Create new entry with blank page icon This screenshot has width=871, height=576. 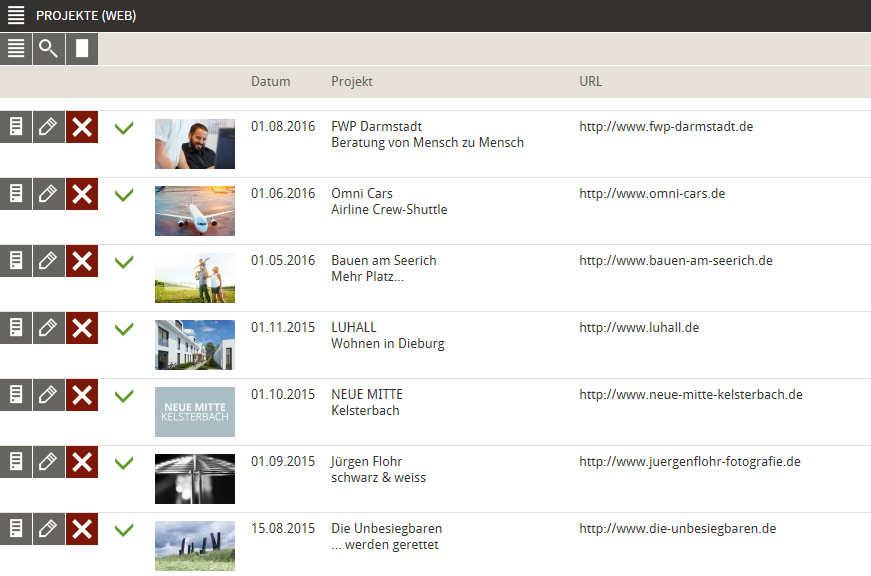pos(82,48)
